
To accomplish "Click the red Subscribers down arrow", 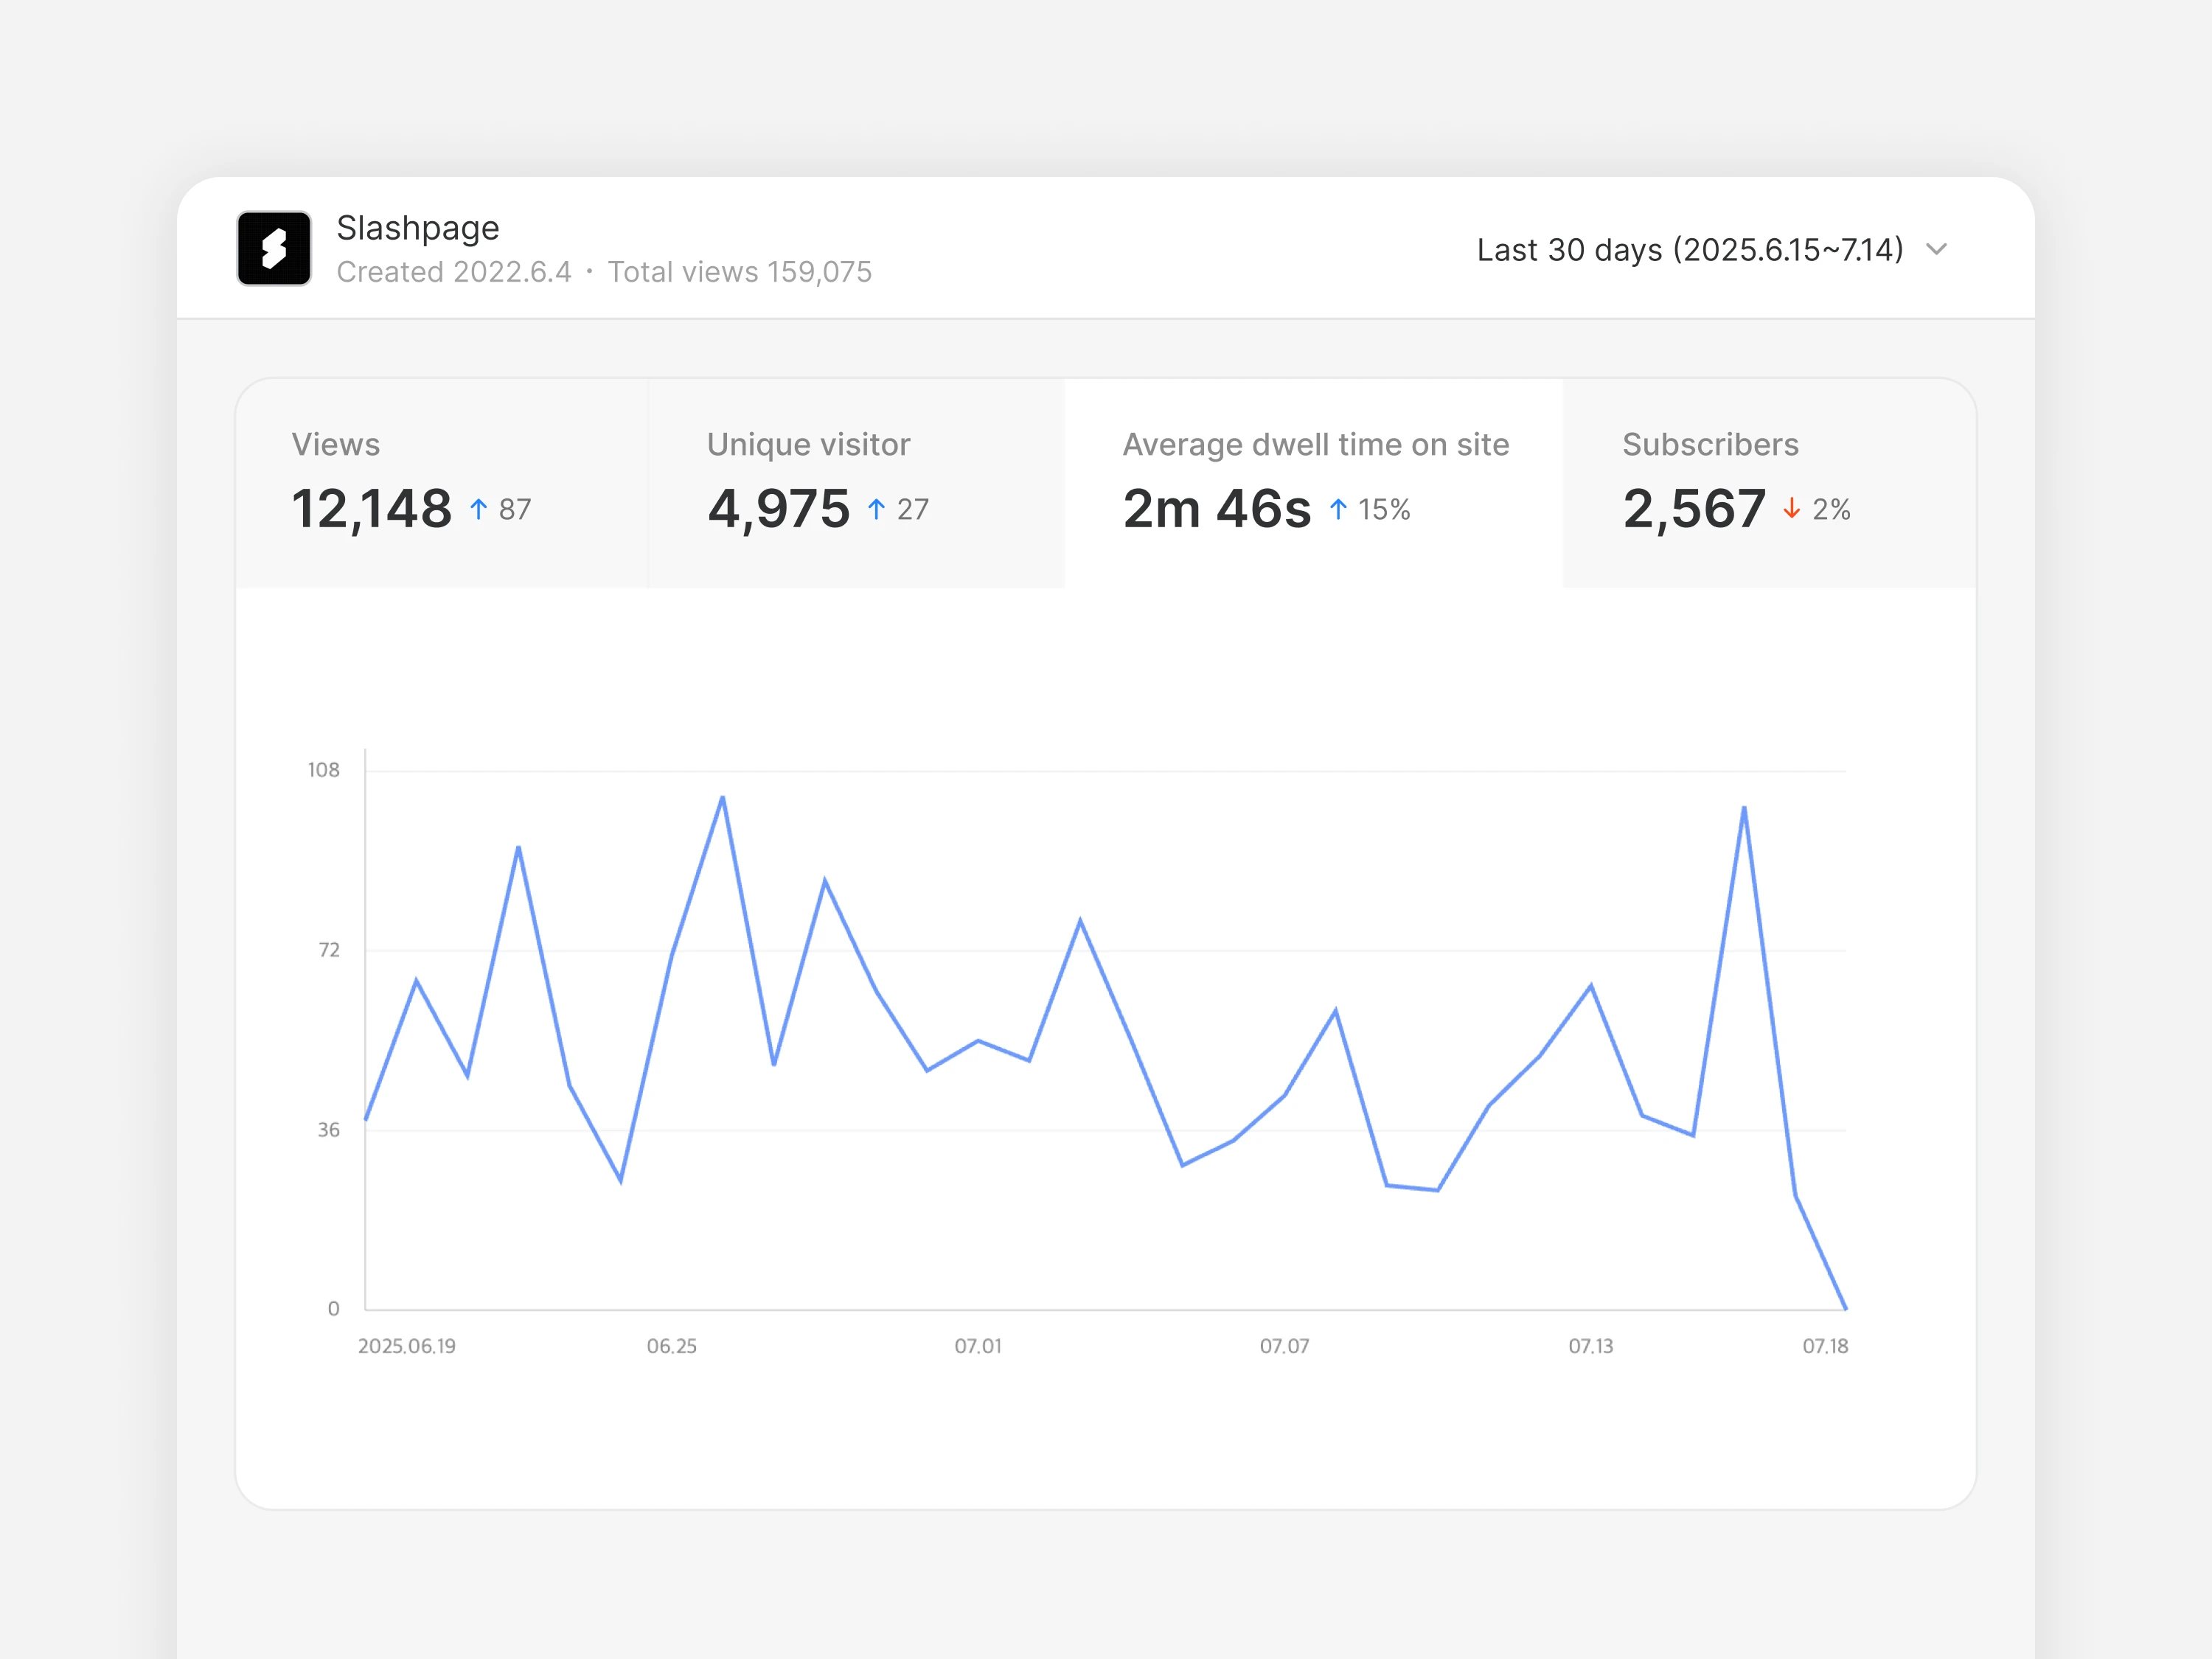I will [x=1792, y=509].
